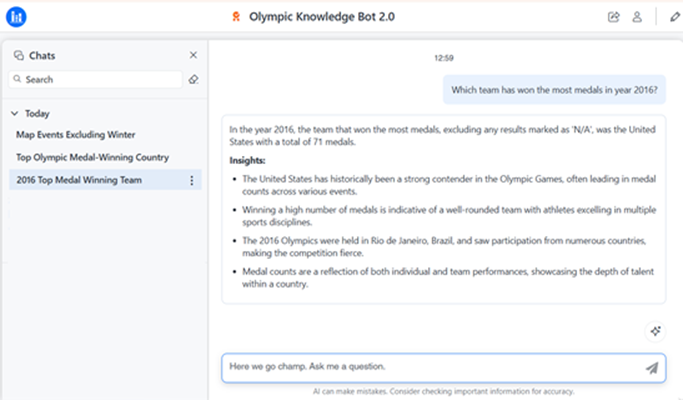Image resolution: width=683 pixels, height=400 pixels.
Task: Open the user profile icon
Action: [x=637, y=17]
